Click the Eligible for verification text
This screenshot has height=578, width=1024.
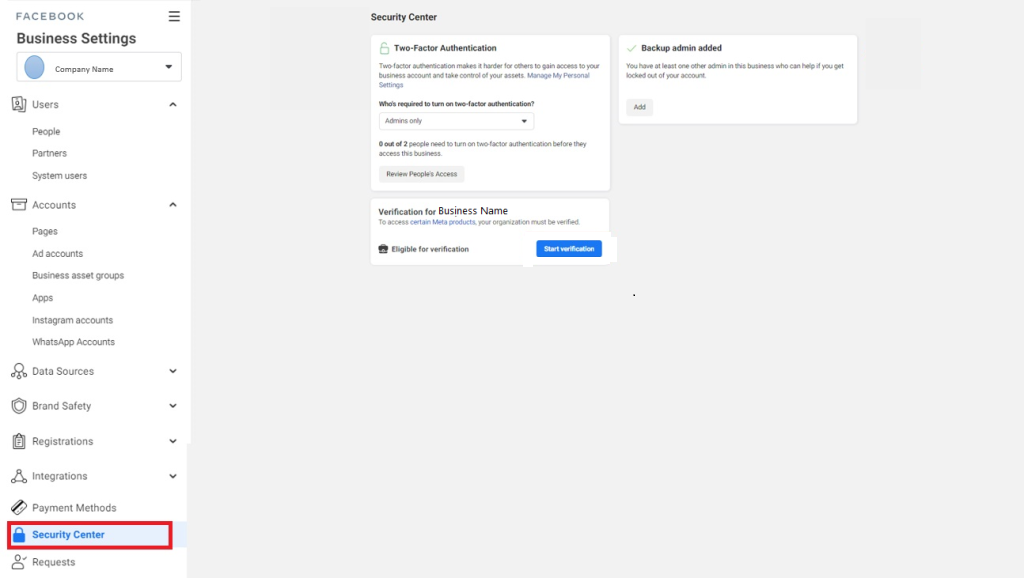[x=430, y=249]
